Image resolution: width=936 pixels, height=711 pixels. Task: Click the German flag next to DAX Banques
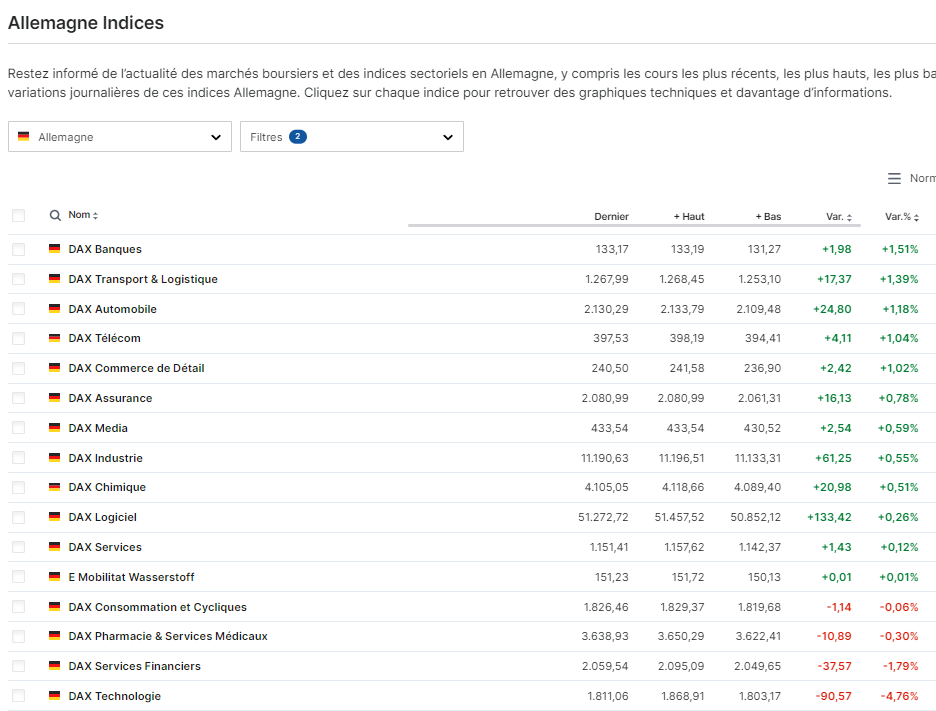54,249
